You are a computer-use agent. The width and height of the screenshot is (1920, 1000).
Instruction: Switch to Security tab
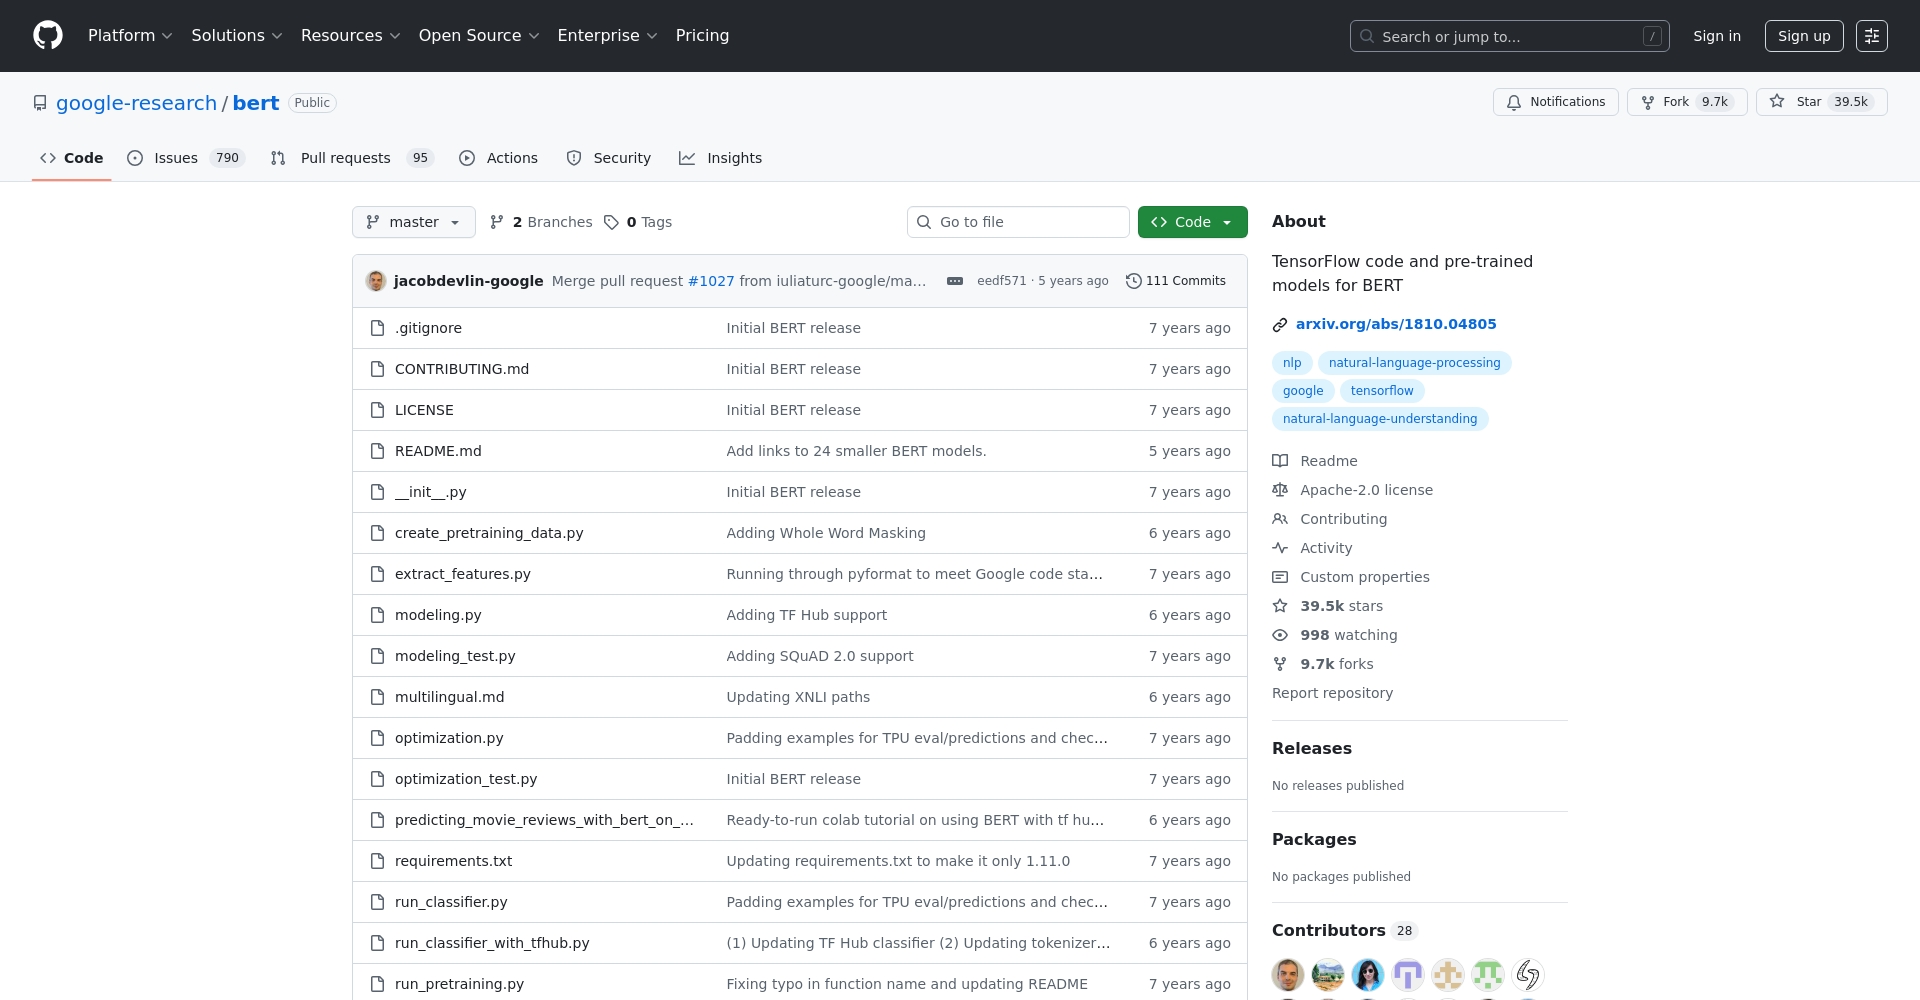pyautogui.click(x=608, y=158)
